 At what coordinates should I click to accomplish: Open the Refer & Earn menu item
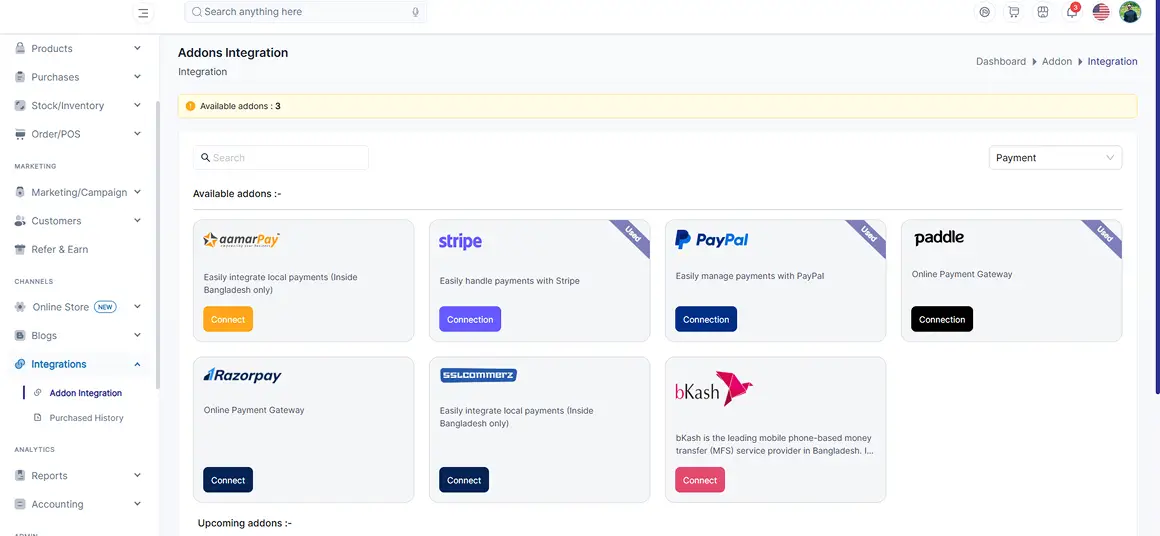tap(59, 250)
